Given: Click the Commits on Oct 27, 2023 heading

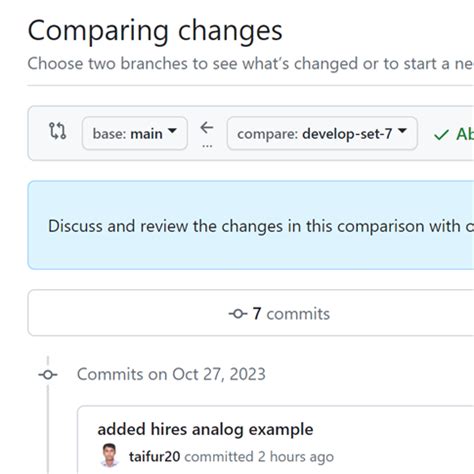Looking at the screenshot, I should pos(171,374).
